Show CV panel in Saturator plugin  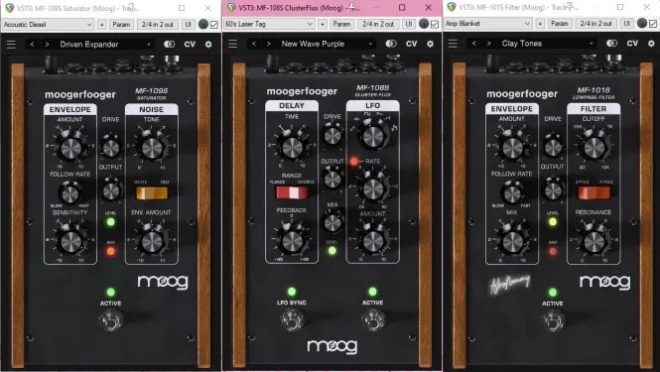(190, 44)
